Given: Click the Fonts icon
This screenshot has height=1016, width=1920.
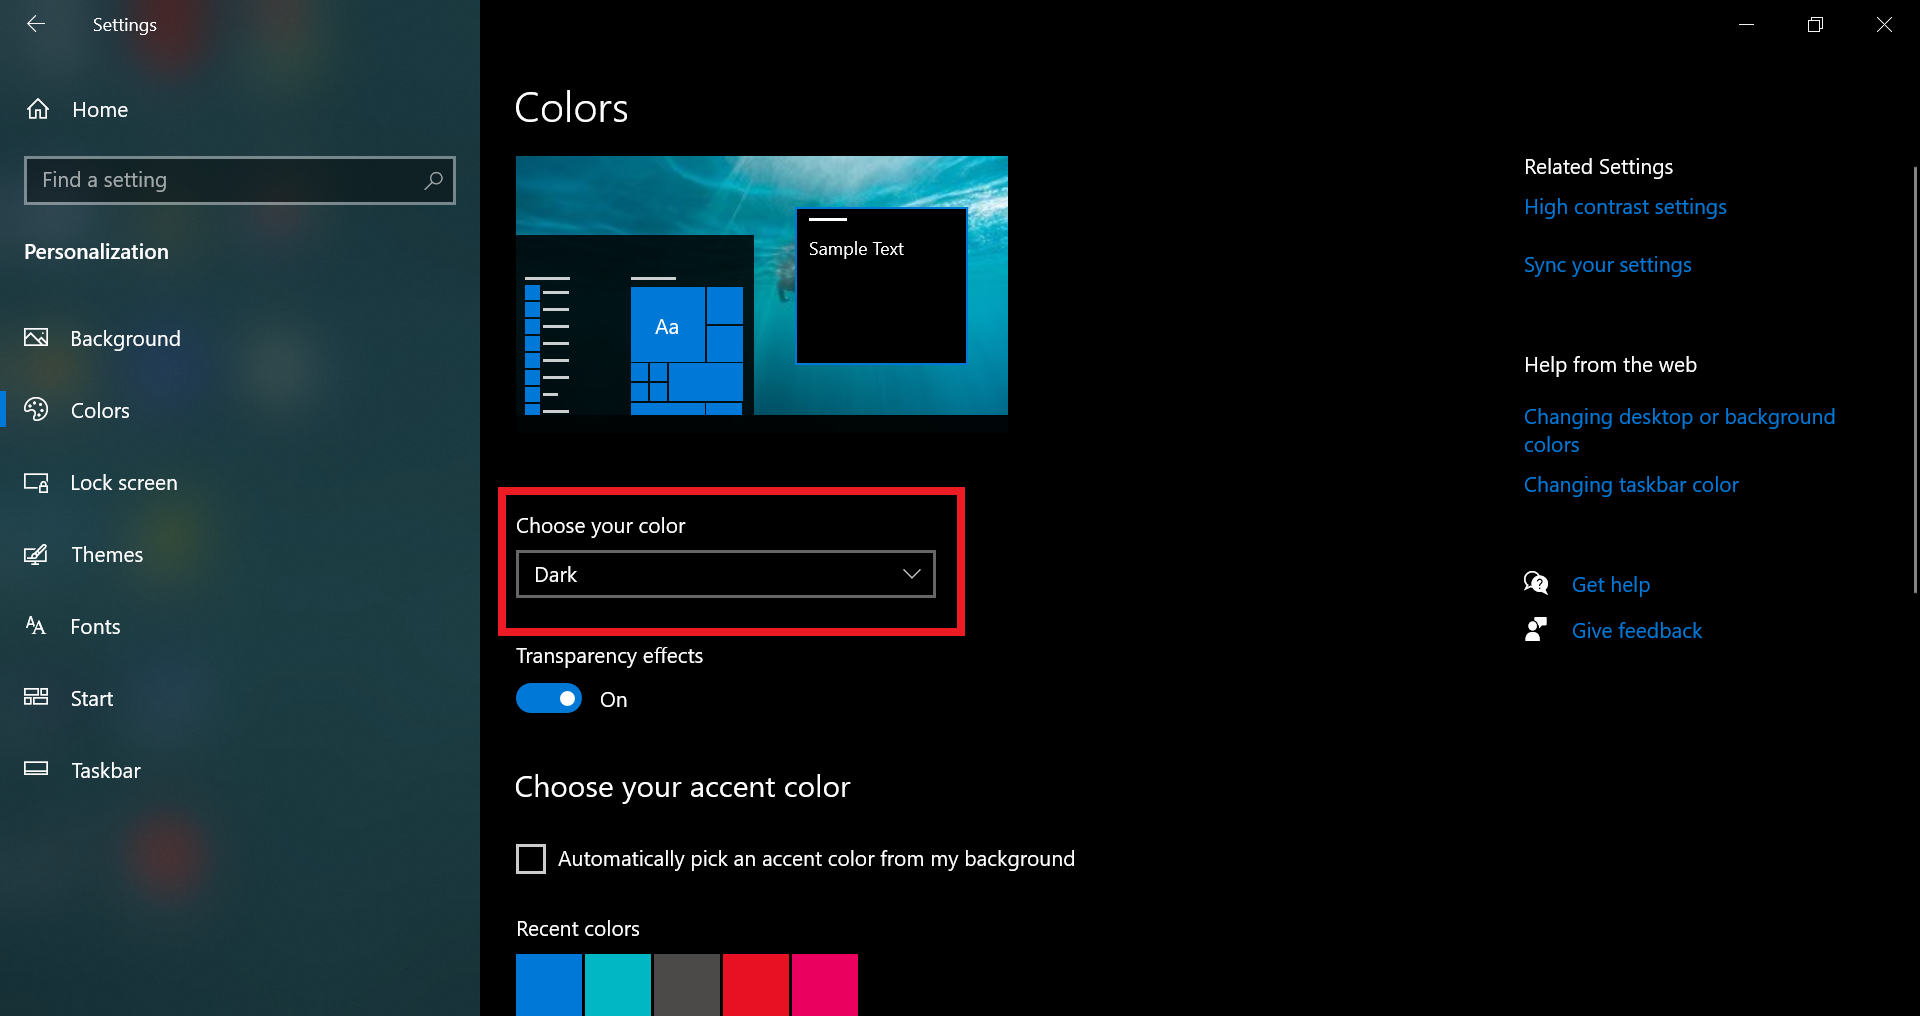Looking at the screenshot, I should (x=36, y=626).
